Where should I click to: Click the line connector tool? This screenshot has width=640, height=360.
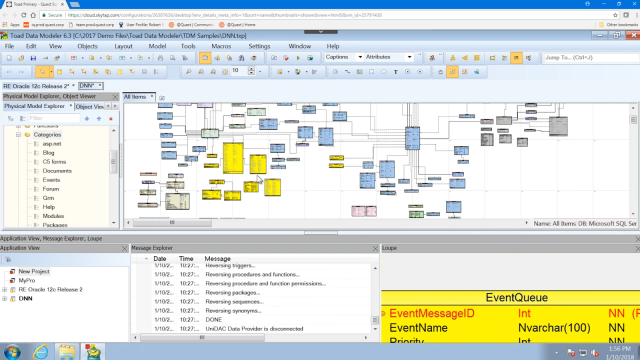pyautogui.click(x=347, y=72)
